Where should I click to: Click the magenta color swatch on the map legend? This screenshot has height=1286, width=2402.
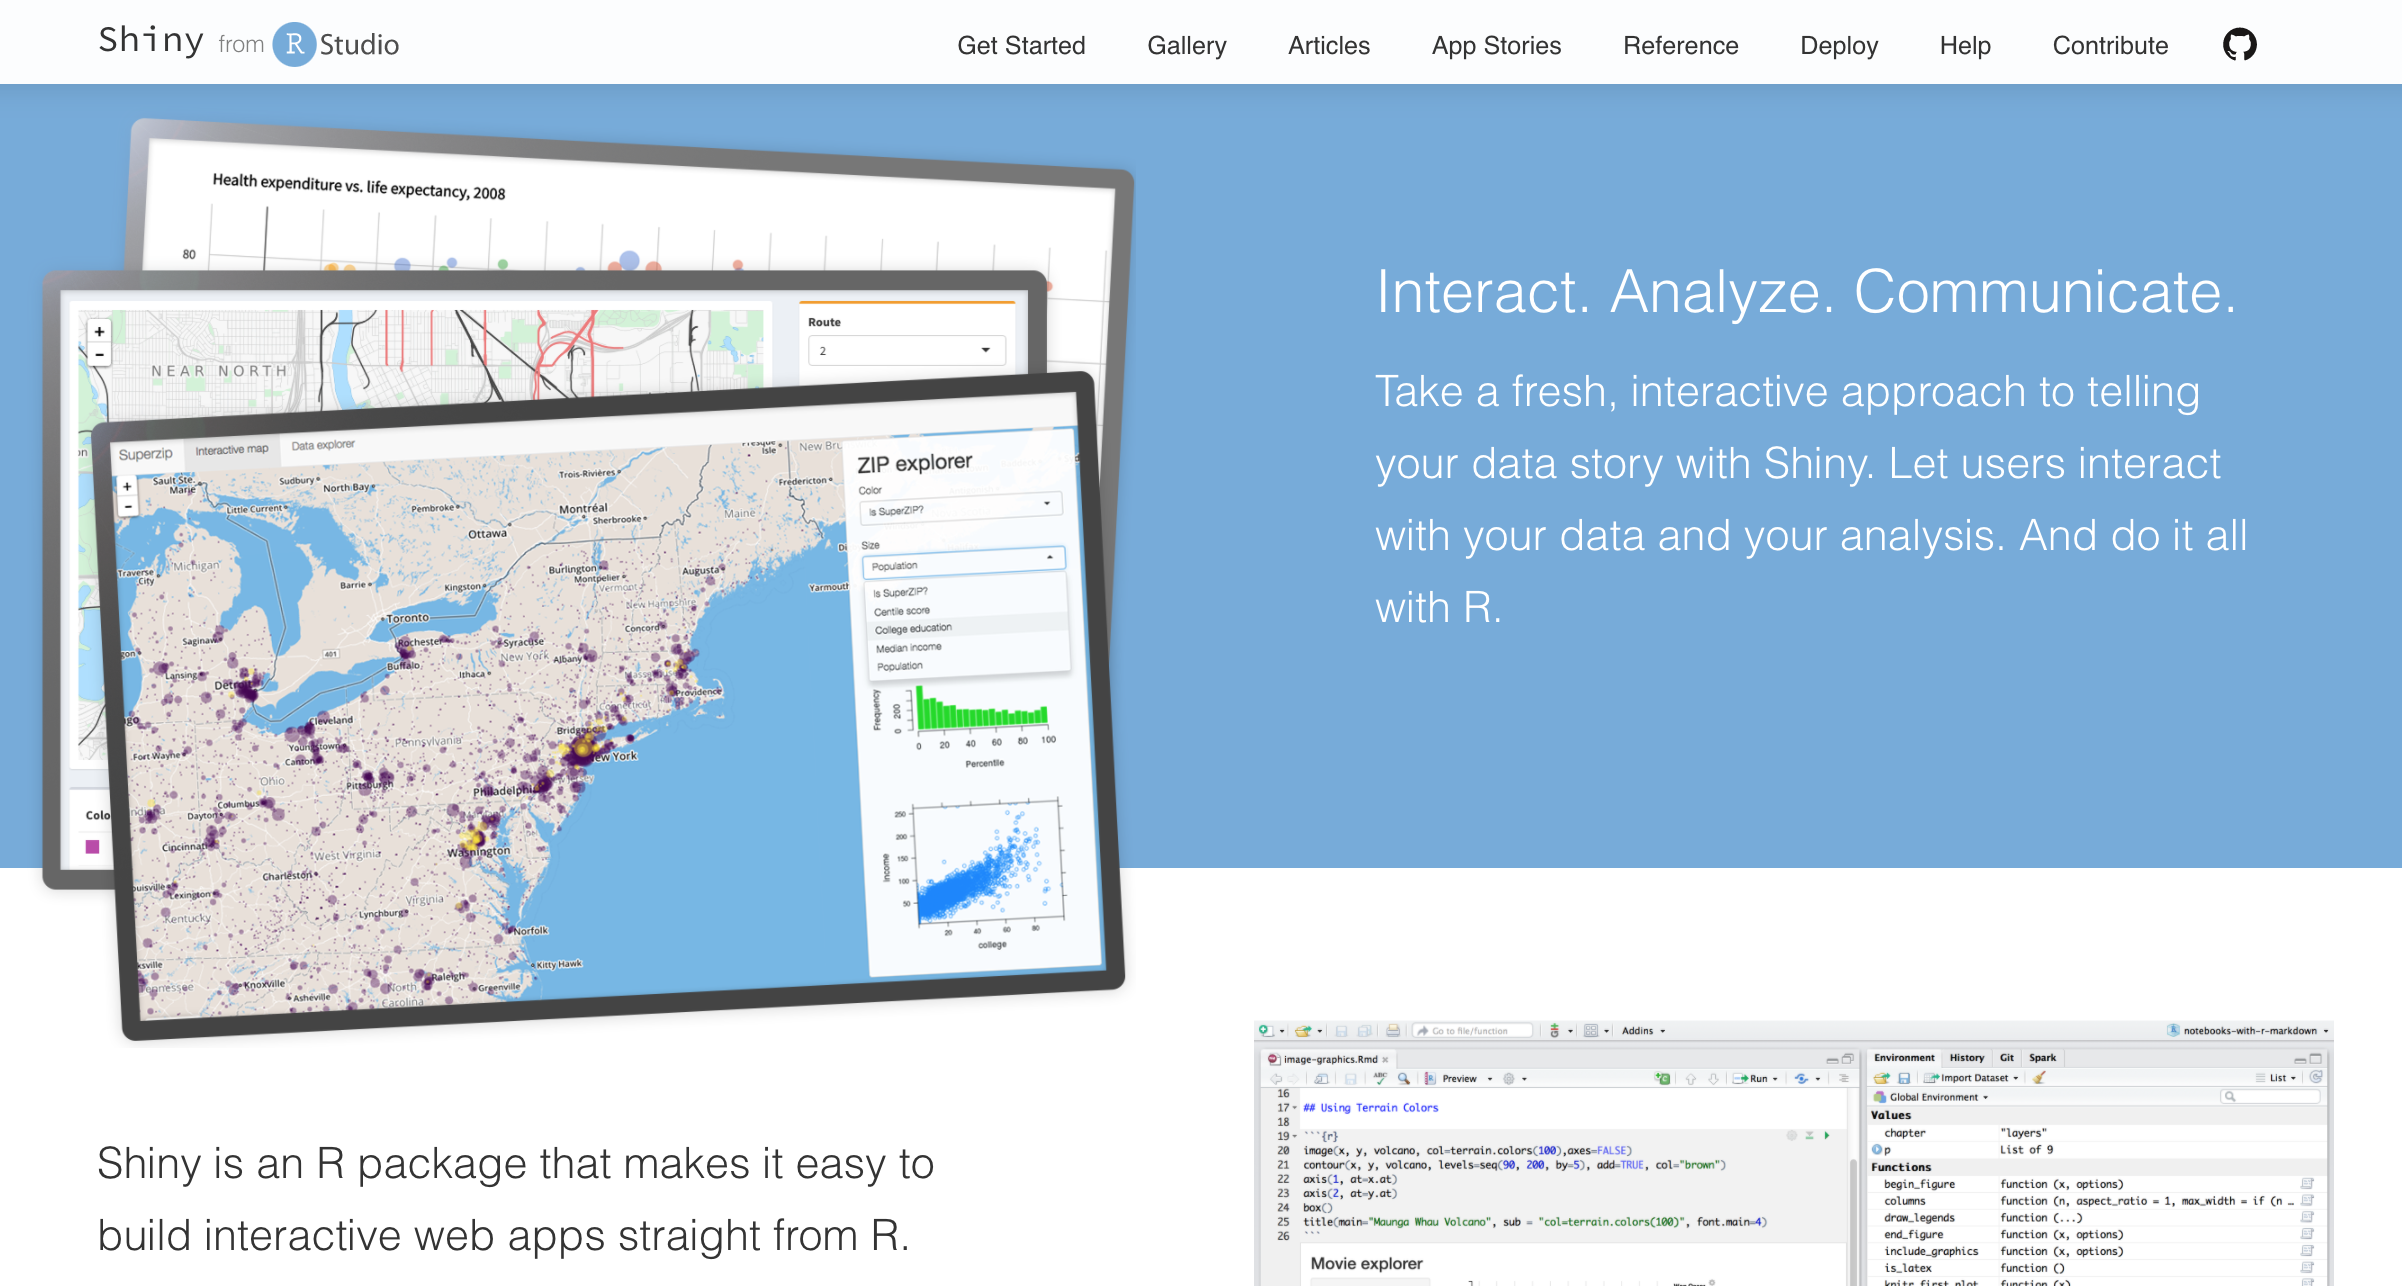(x=93, y=846)
